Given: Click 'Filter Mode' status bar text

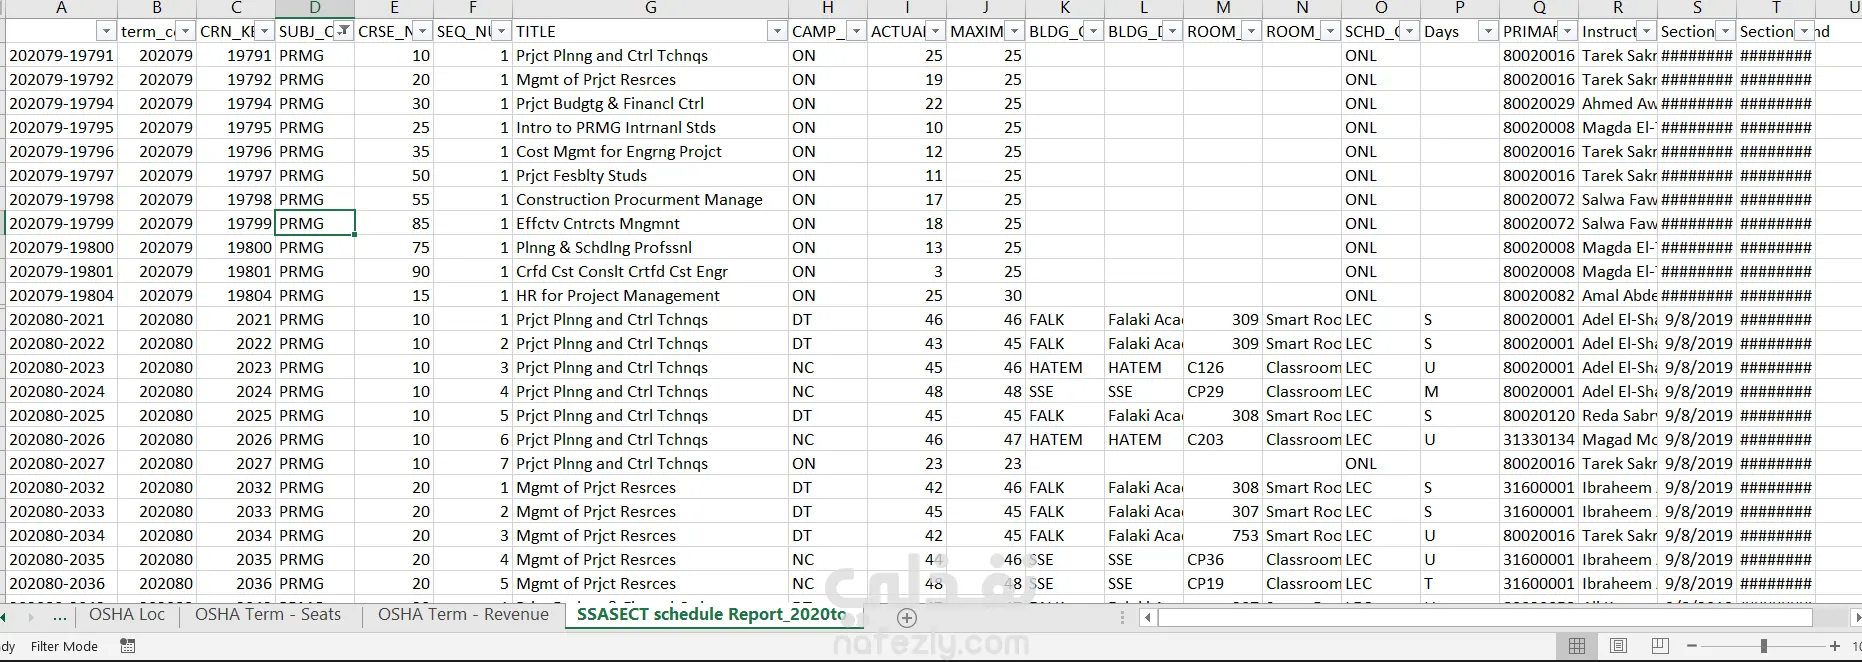Looking at the screenshot, I should pos(64,646).
